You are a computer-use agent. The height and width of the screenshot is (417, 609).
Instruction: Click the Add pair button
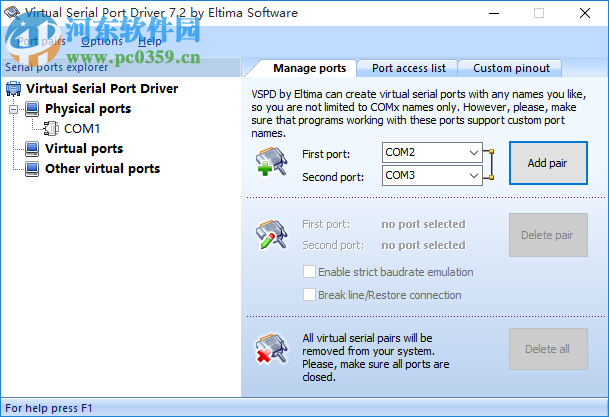[x=548, y=163]
